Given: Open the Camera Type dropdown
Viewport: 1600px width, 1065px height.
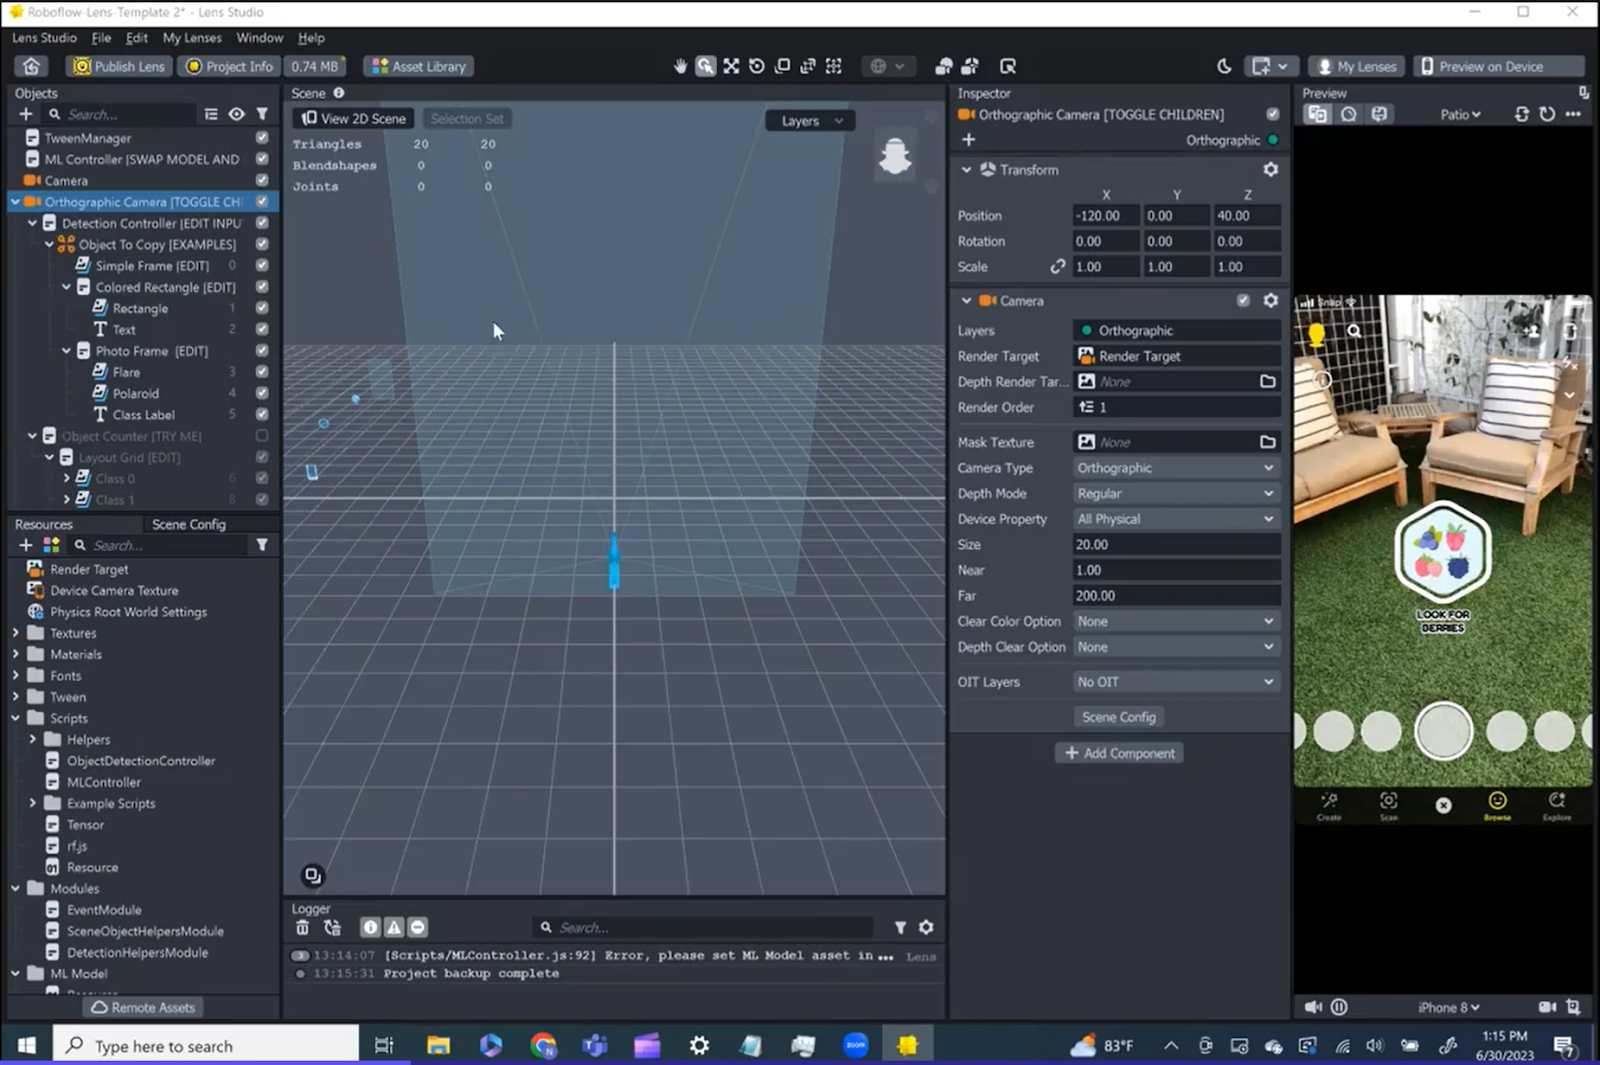Looking at the screenshot, I should [1175, 468].
